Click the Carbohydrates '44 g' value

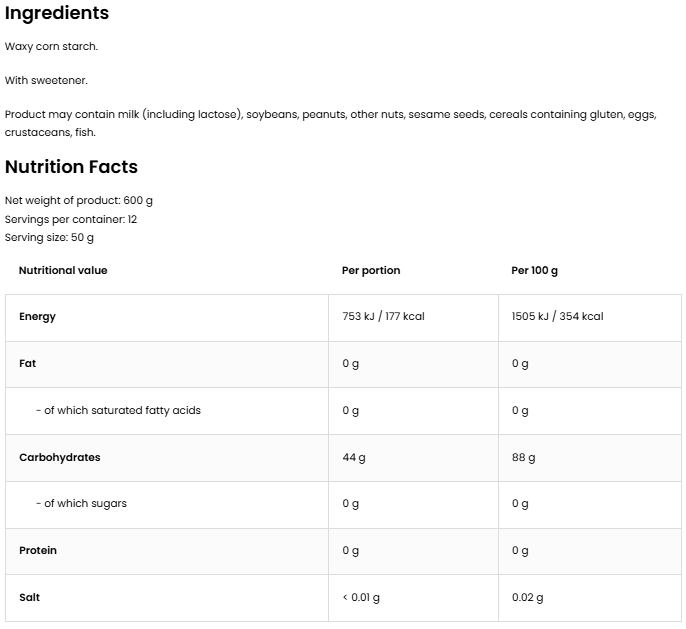[354, 457]
